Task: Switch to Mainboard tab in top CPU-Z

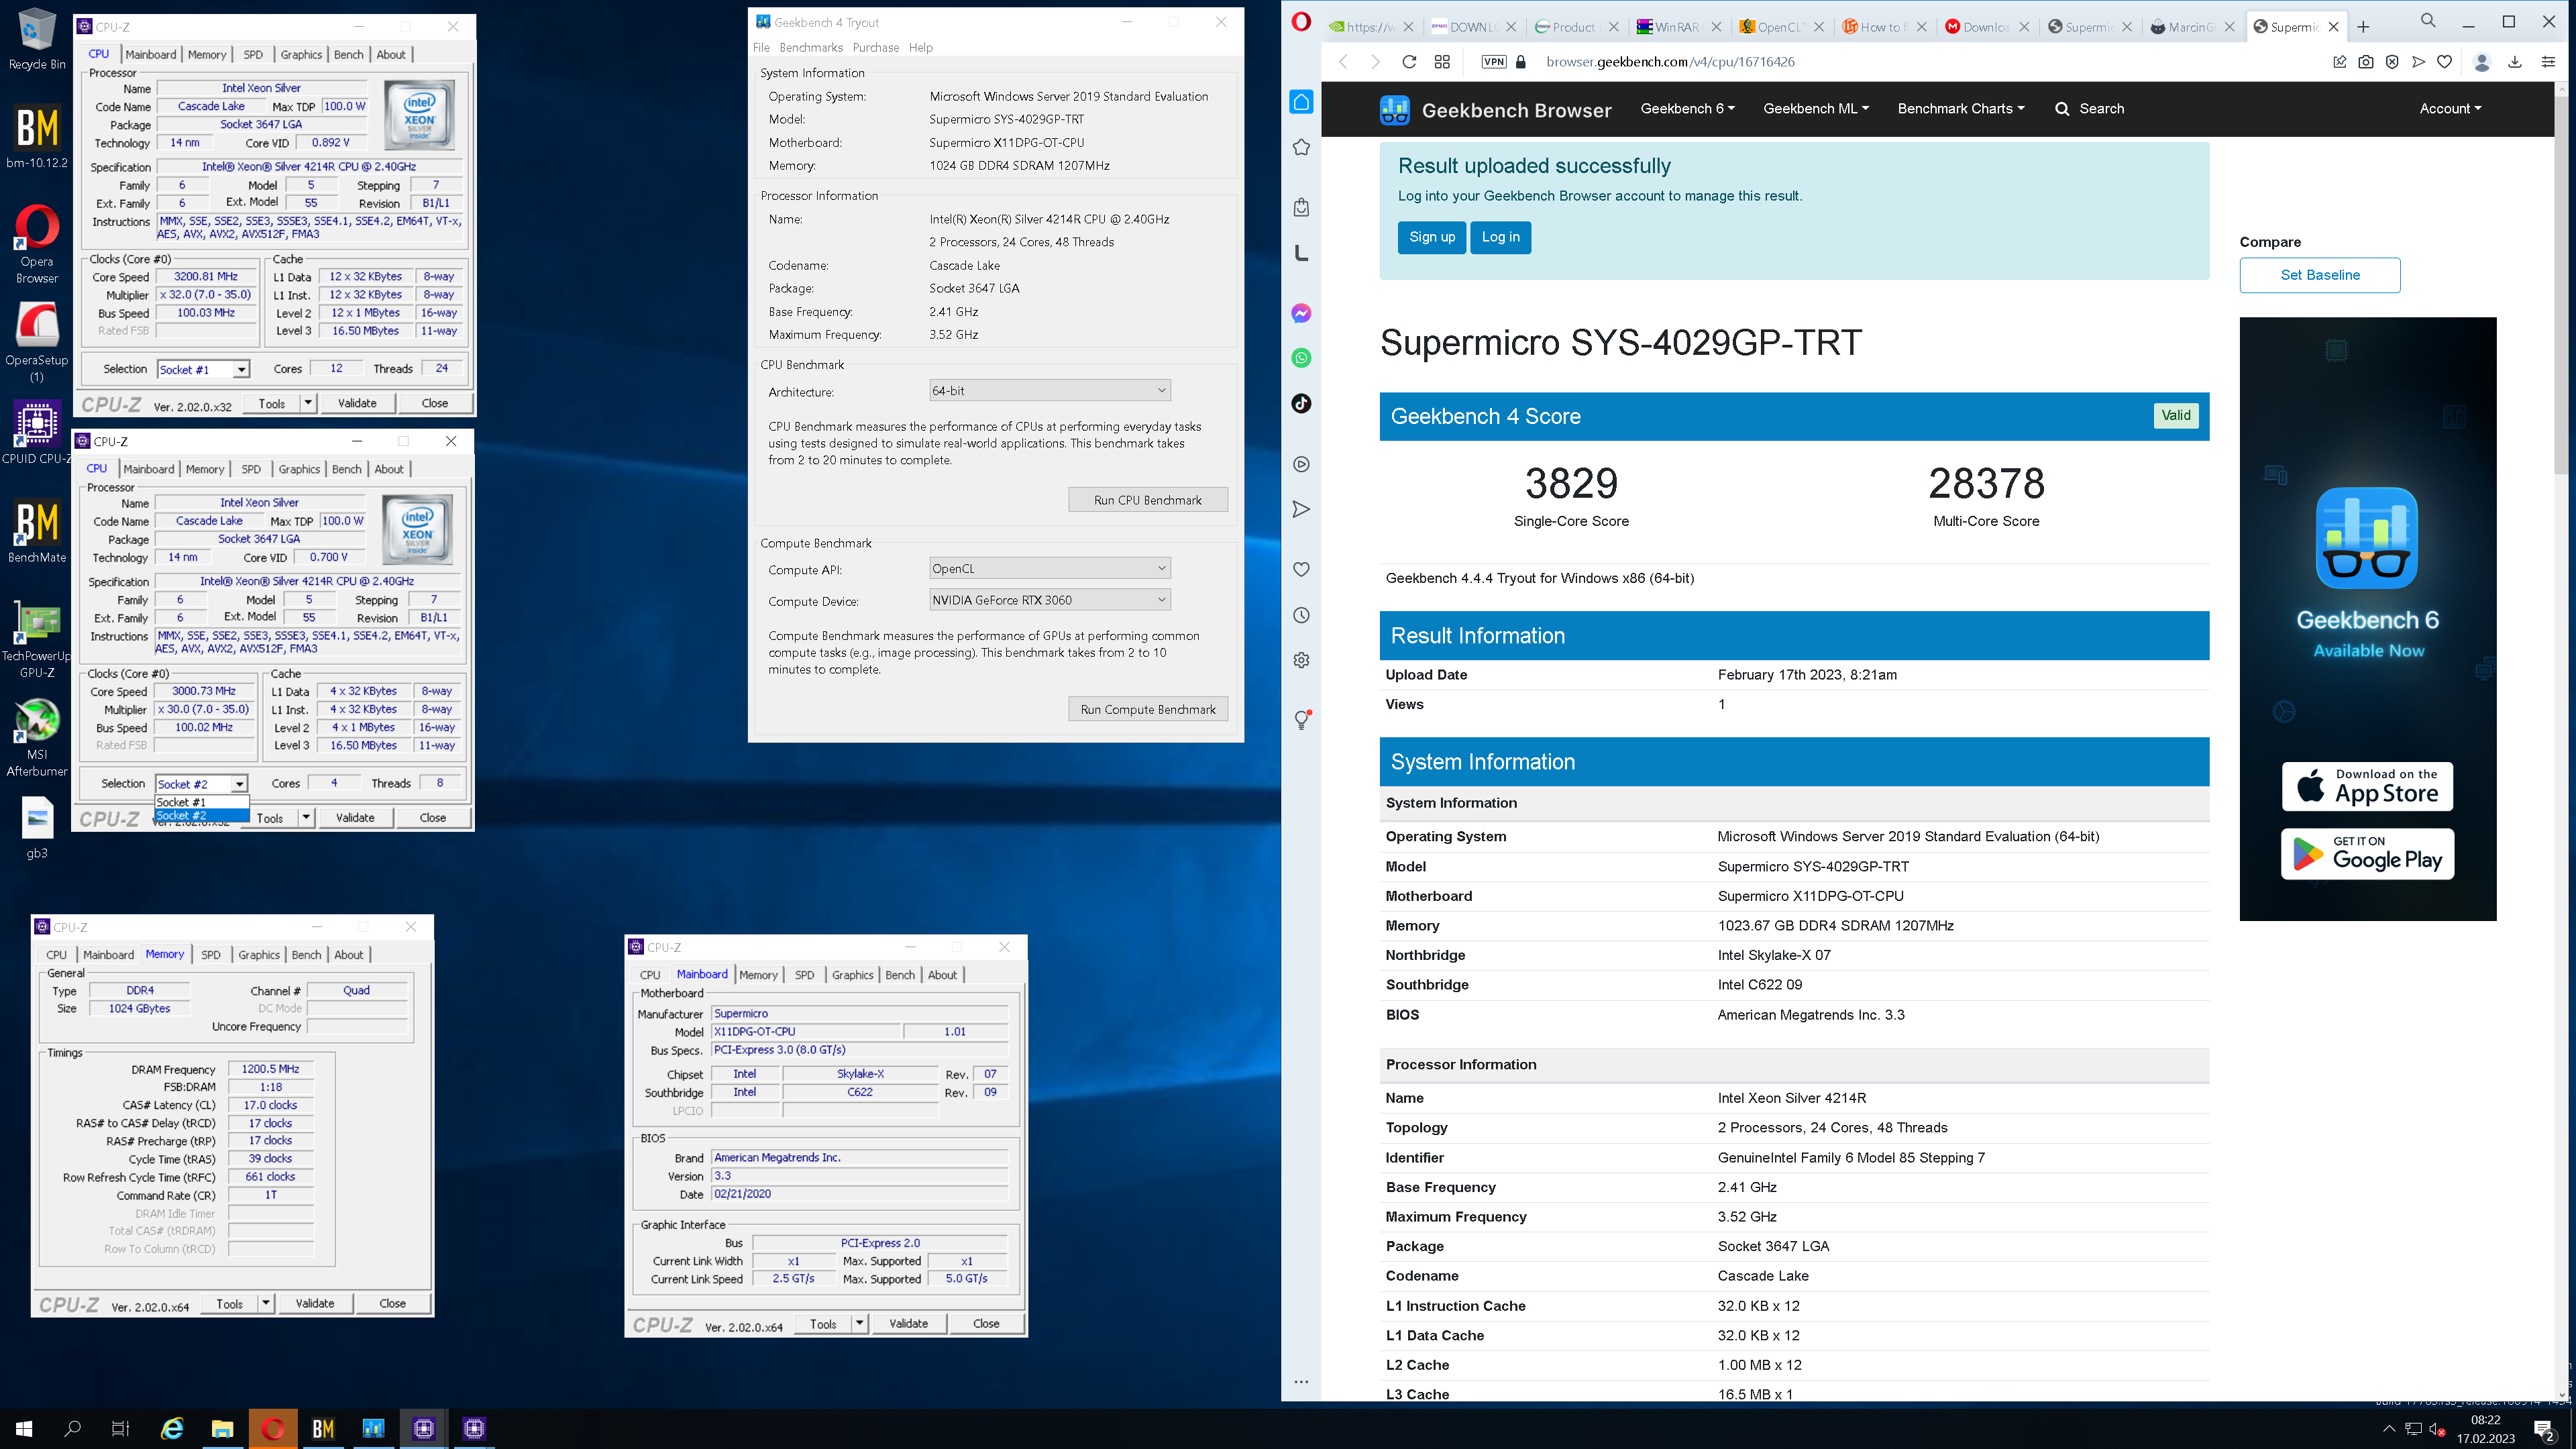Action: tap(151, 55)
